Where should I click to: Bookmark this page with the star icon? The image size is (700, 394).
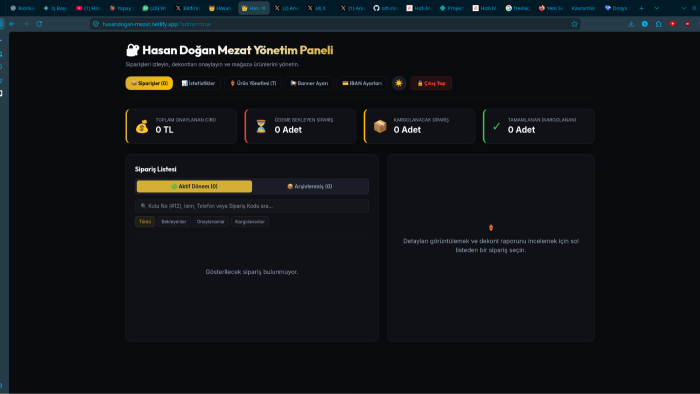coord(575,24)
